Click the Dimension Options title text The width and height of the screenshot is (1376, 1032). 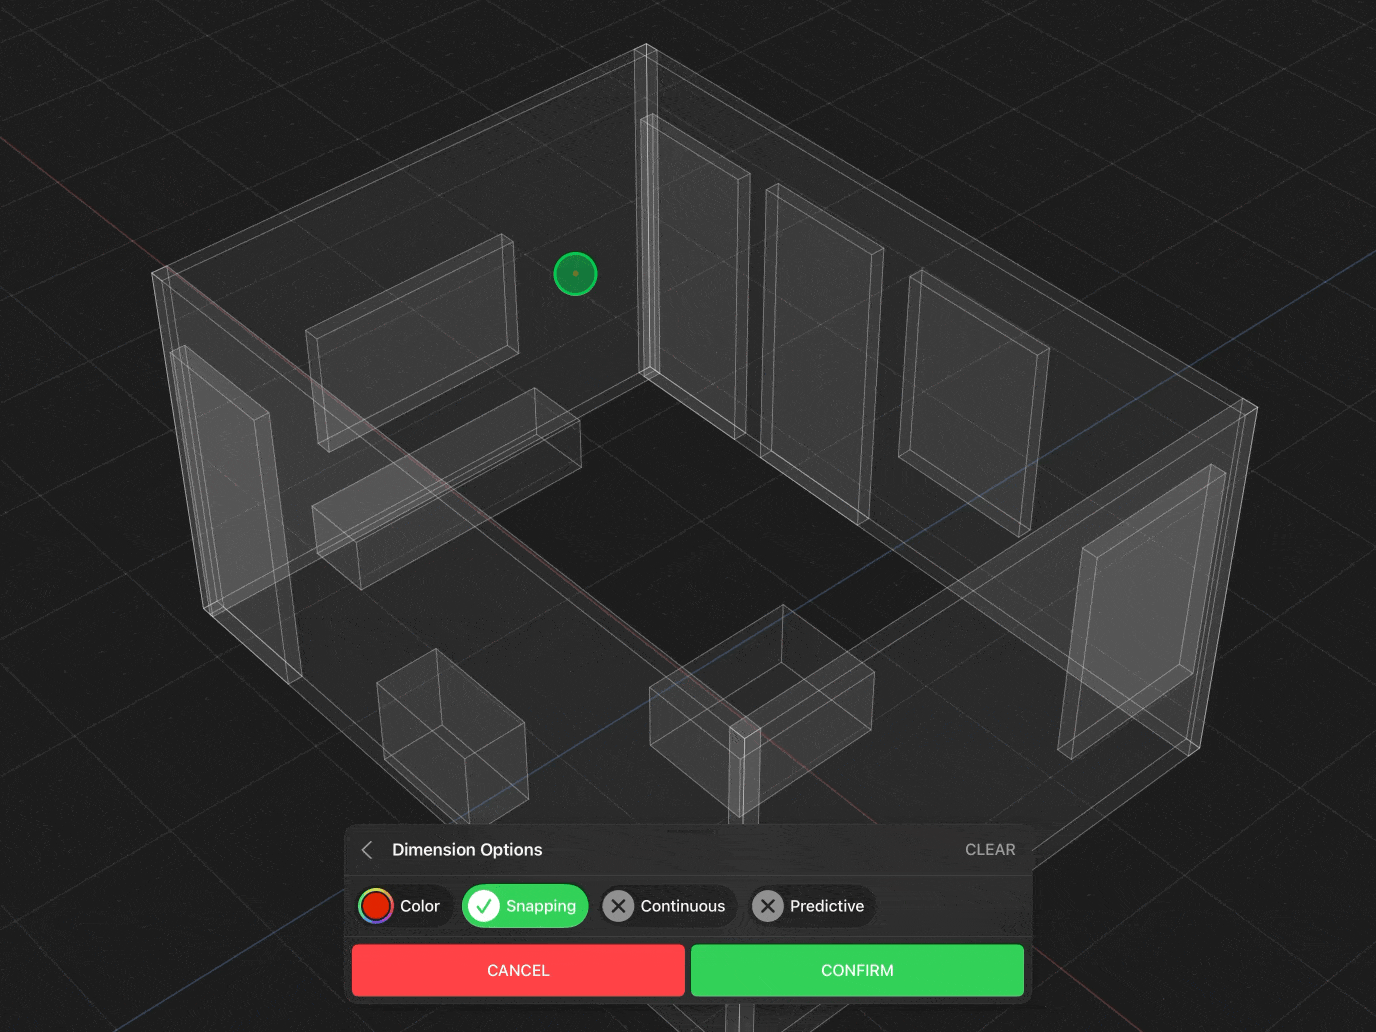[467, 850]
